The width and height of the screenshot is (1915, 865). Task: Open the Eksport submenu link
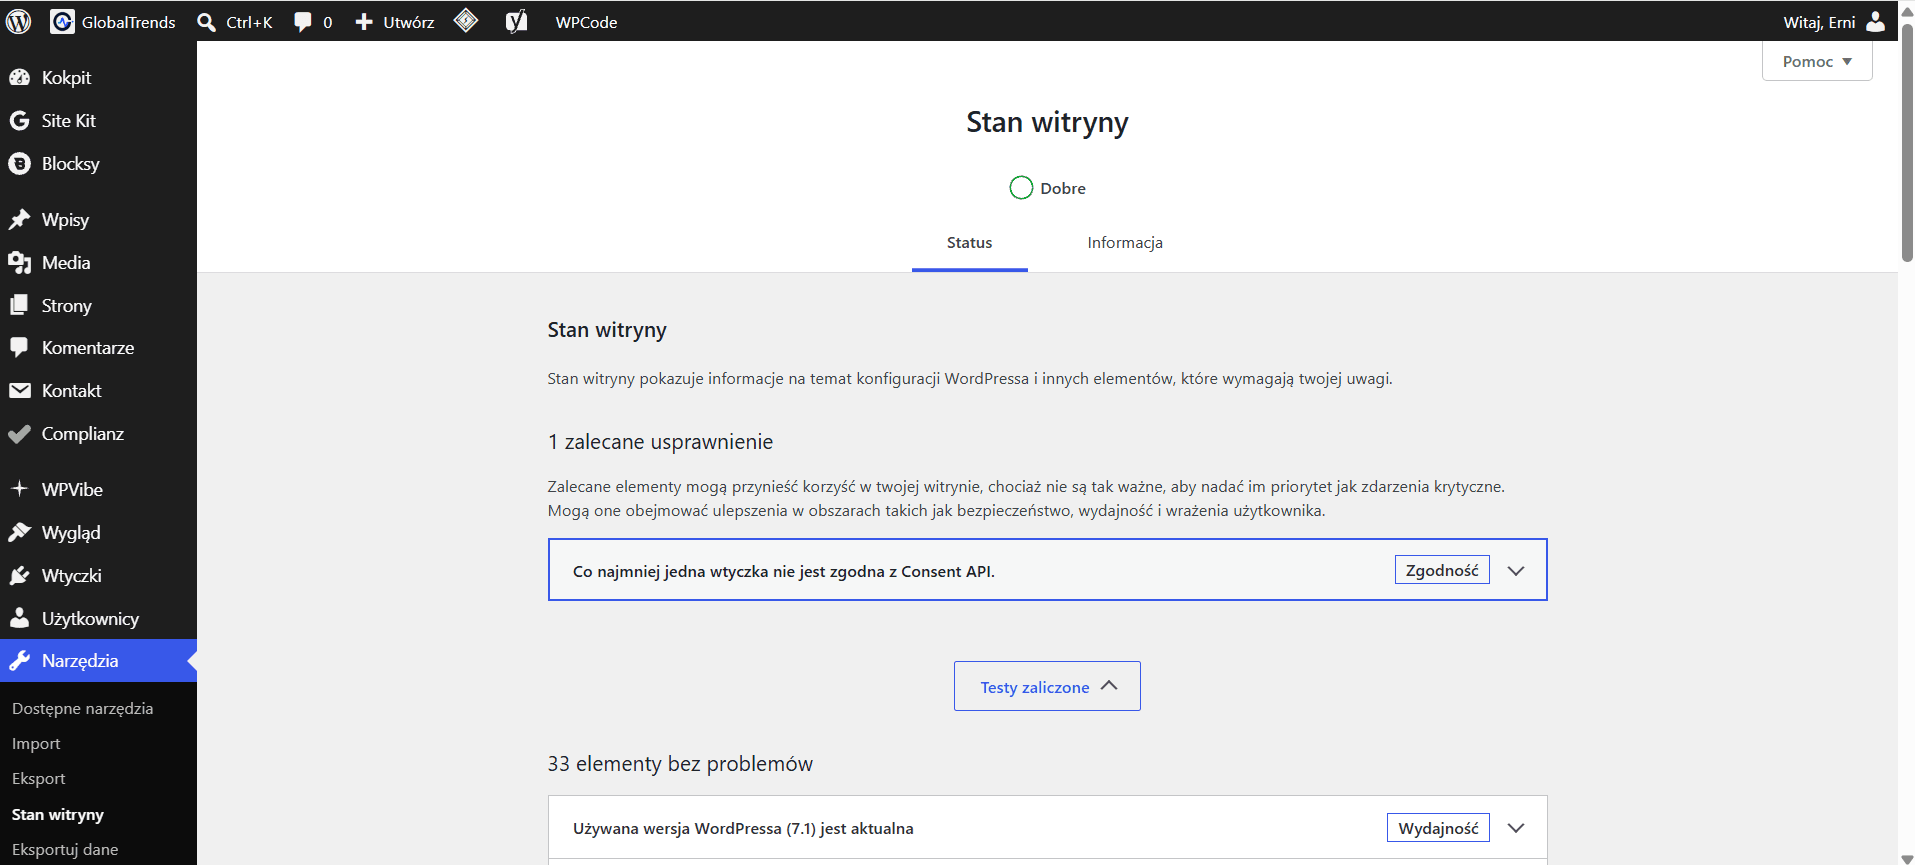[38, 778]
